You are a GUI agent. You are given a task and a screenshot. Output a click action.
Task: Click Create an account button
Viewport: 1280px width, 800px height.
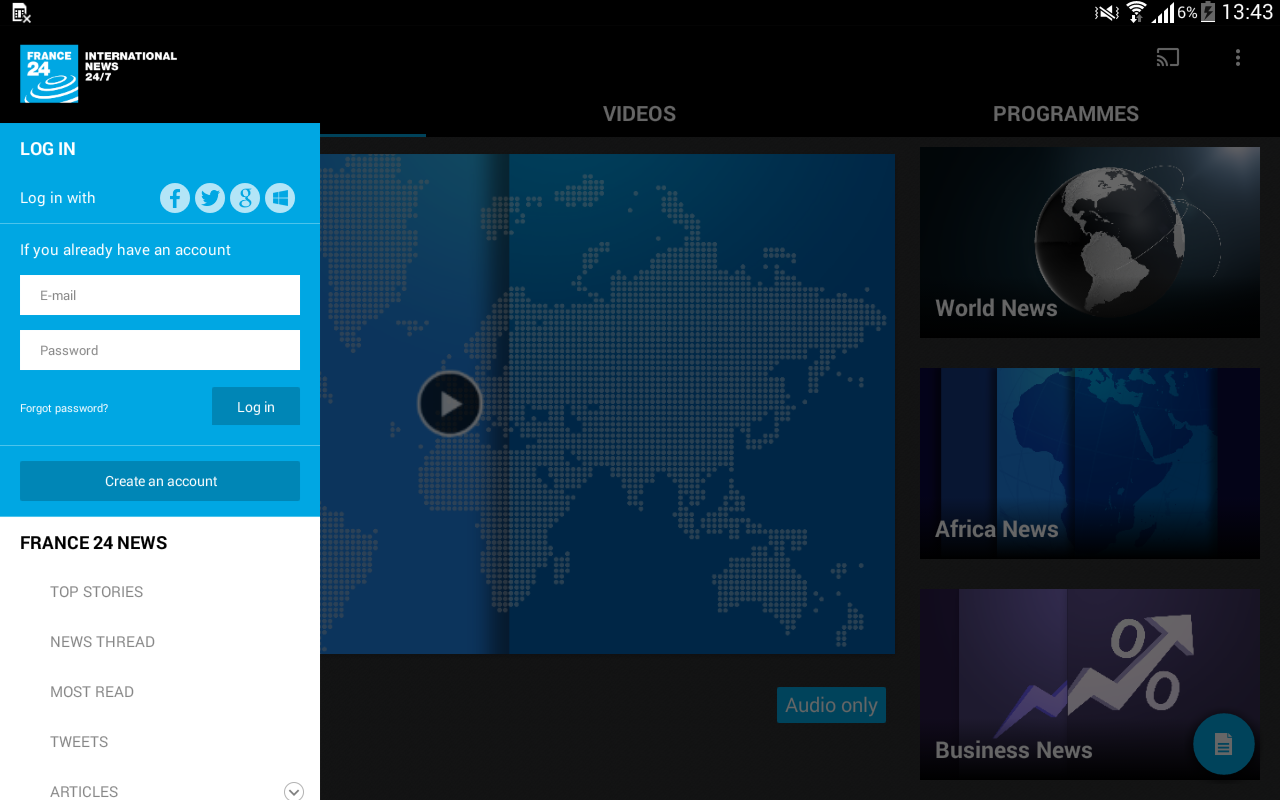tap(160, 481)
